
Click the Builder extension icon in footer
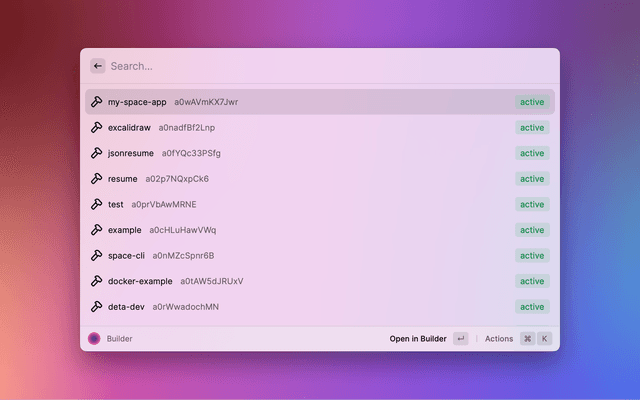click(x=94, y=339)
